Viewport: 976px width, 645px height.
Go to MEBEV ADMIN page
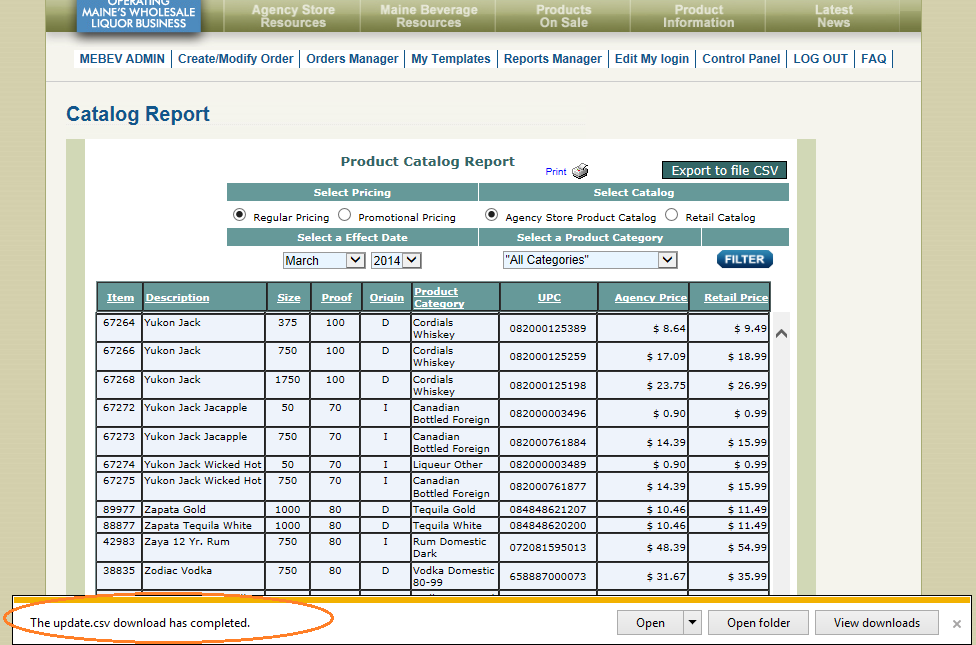click(122, 59)
